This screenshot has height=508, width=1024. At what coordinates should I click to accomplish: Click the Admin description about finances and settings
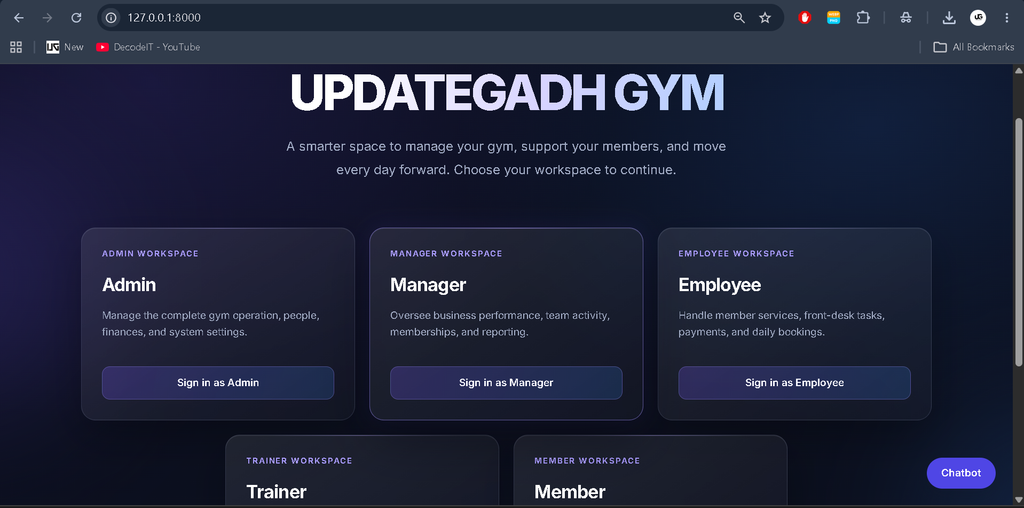tap(211, 324)
